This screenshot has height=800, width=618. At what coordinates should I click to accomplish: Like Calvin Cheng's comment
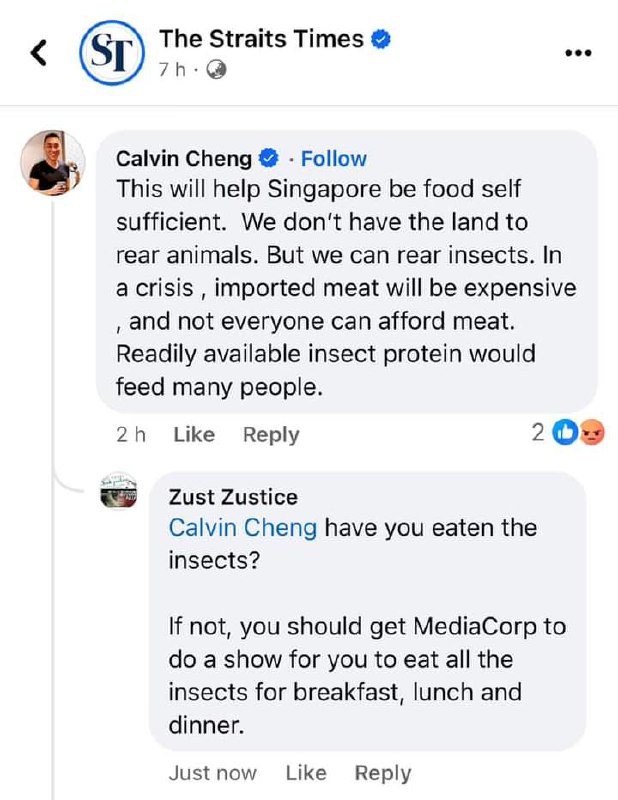tap(194, 434)
